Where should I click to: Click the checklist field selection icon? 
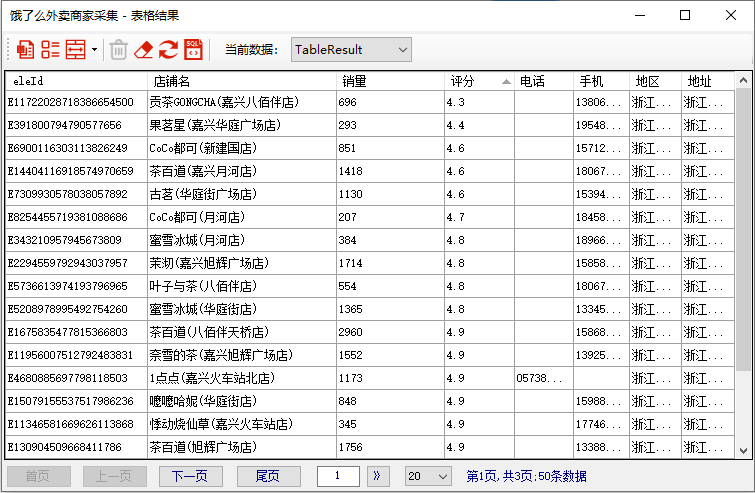pyautogui.click(x=50, y=49)
